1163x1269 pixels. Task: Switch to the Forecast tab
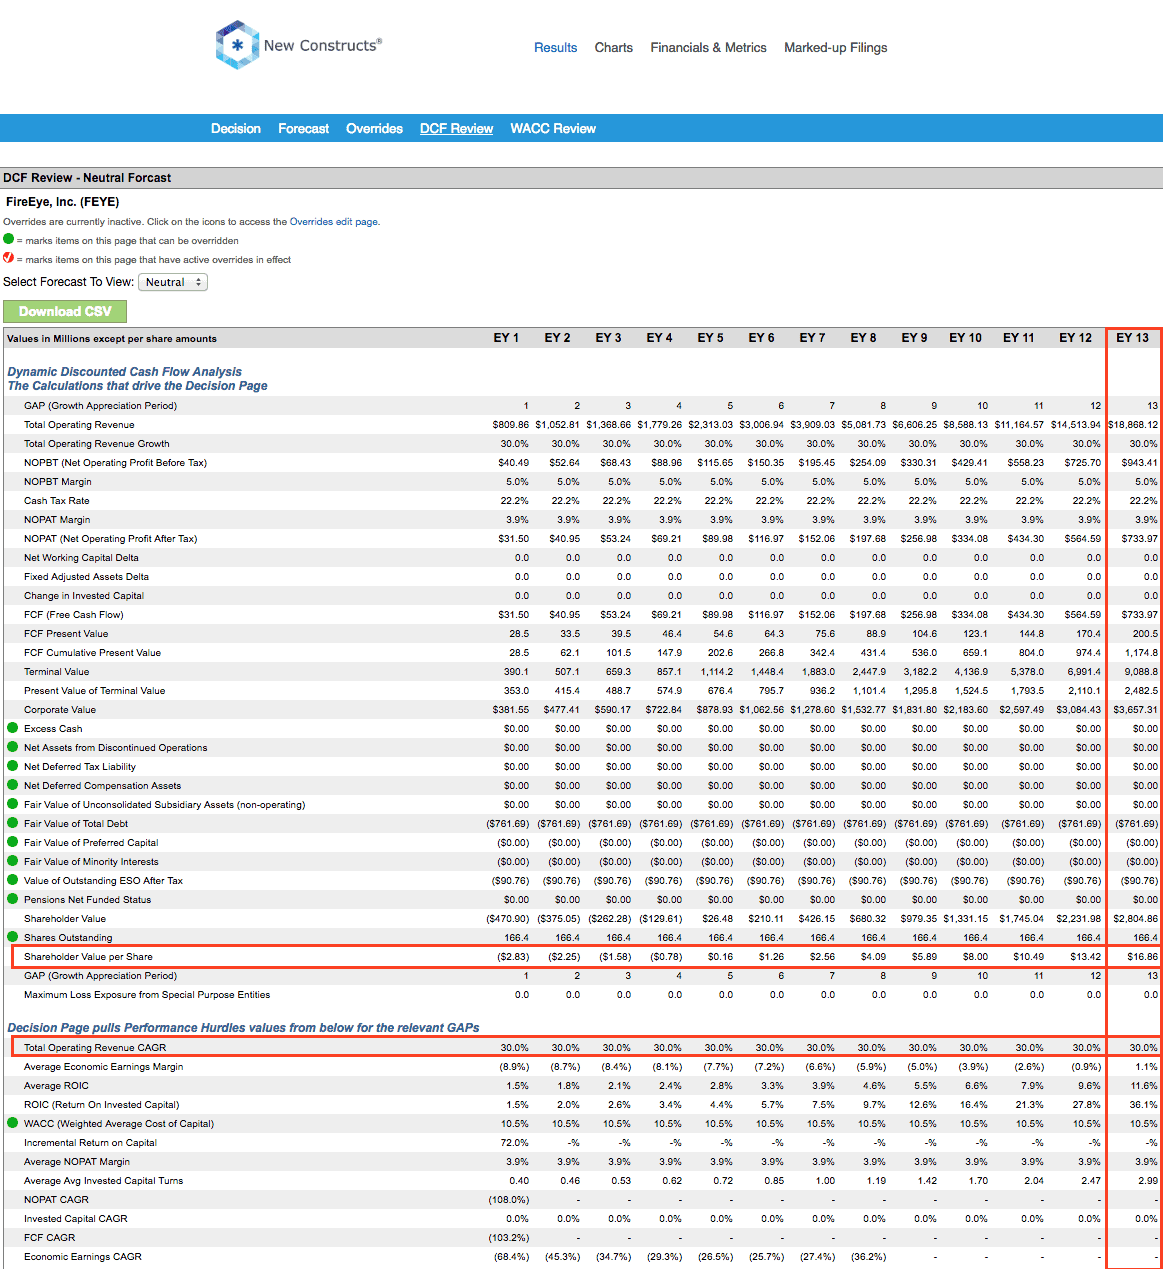303,128
